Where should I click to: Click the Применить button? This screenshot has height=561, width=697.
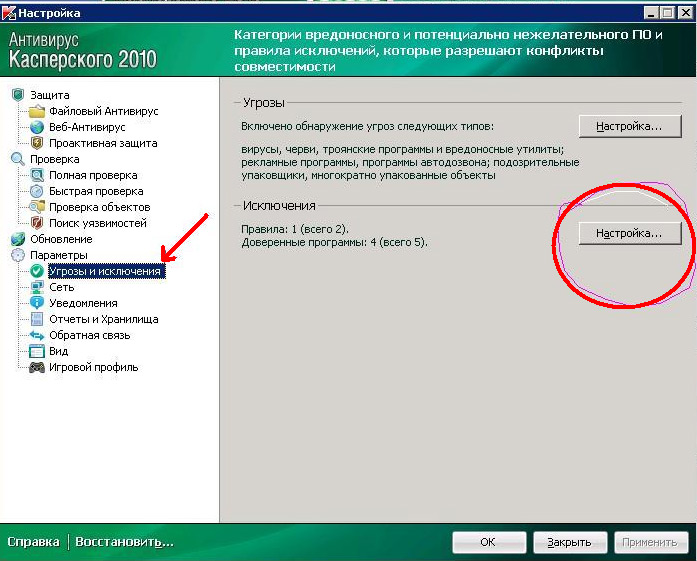point(651,542)
